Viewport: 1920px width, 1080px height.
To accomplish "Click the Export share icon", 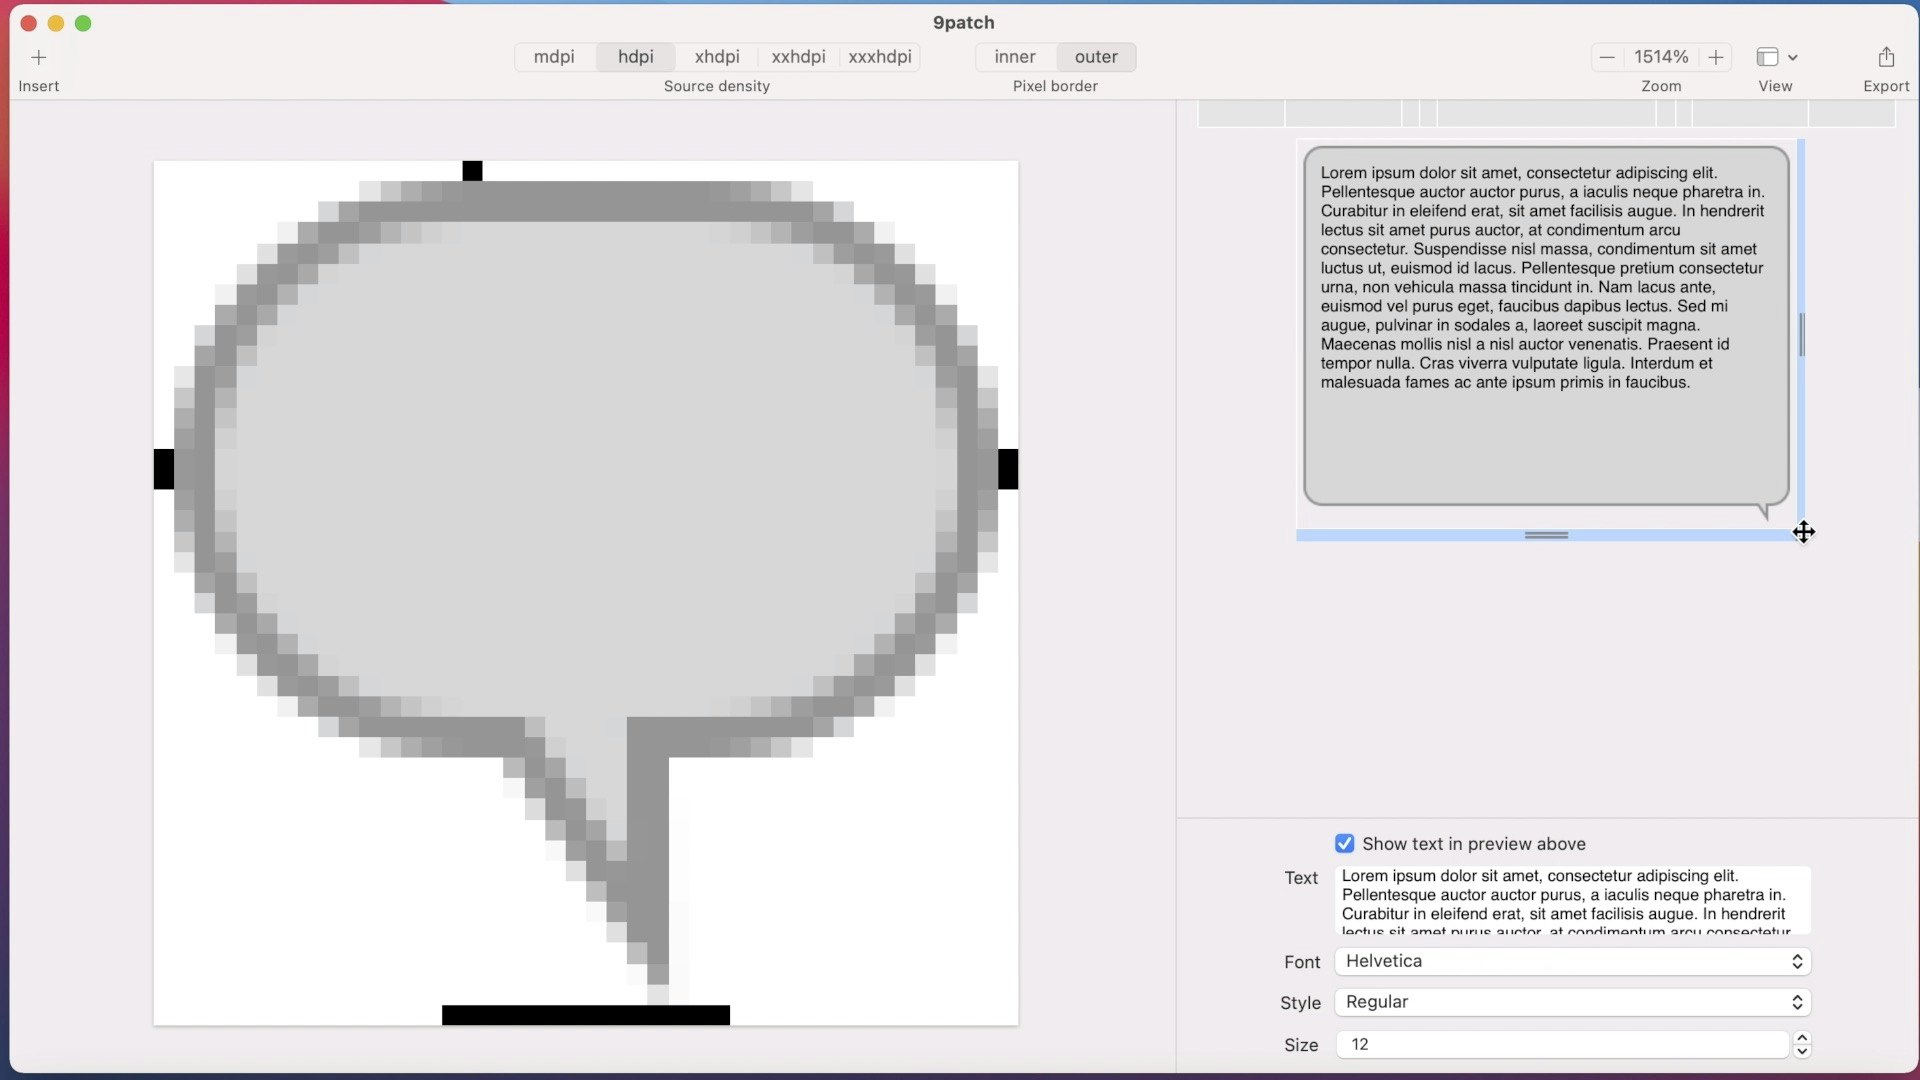I will [x=1886, y=57].
